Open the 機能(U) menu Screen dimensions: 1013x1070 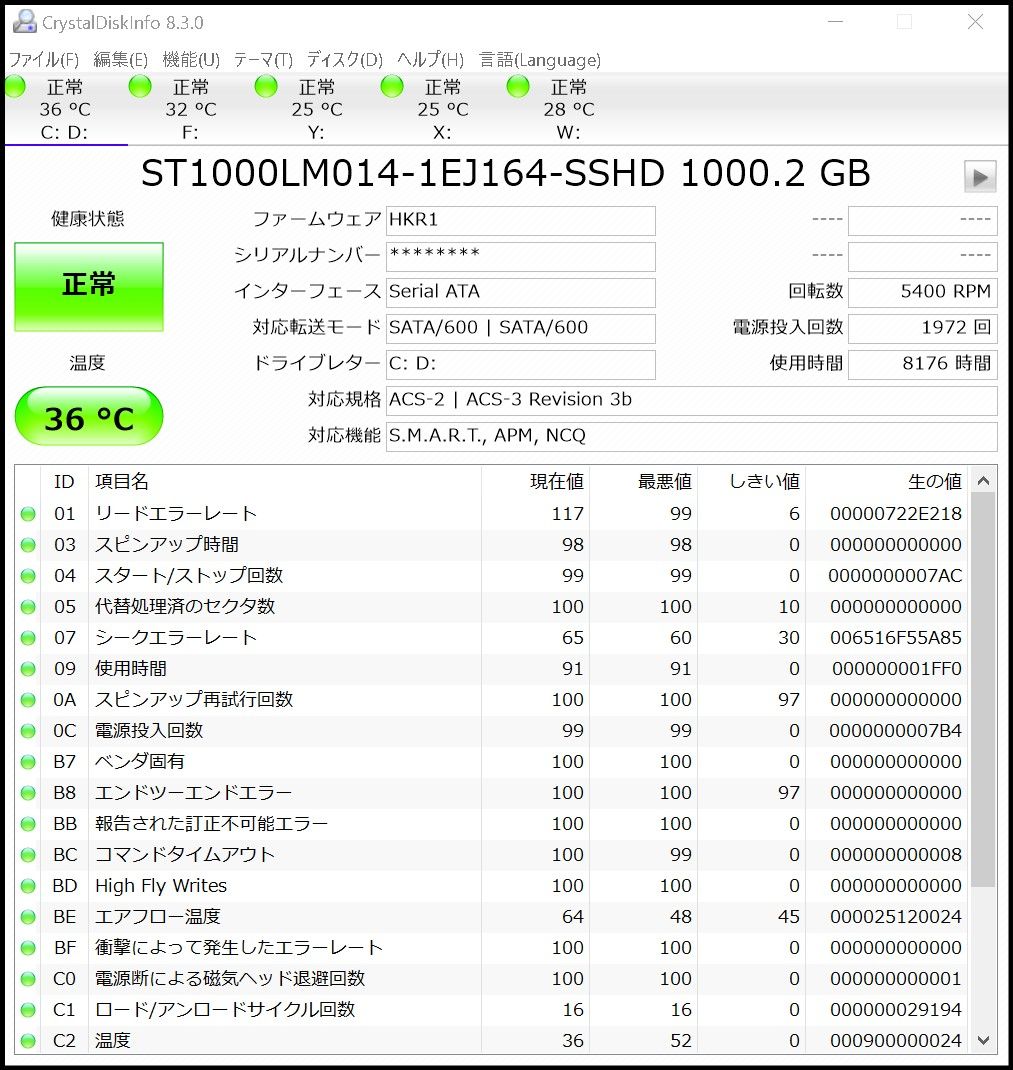coord(190,60)
